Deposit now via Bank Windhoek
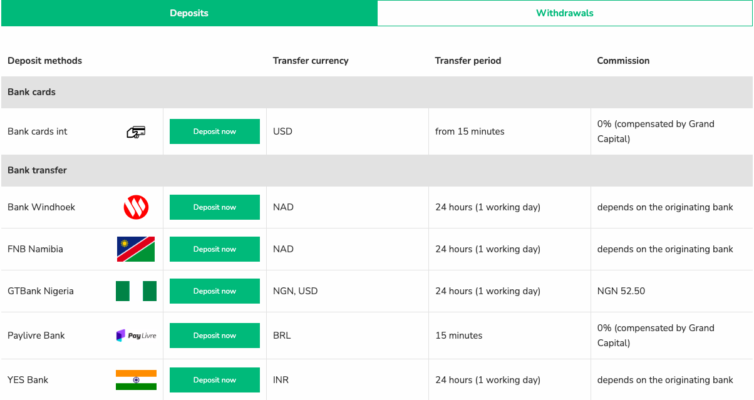Screen dimensions: 754x400 214,207
